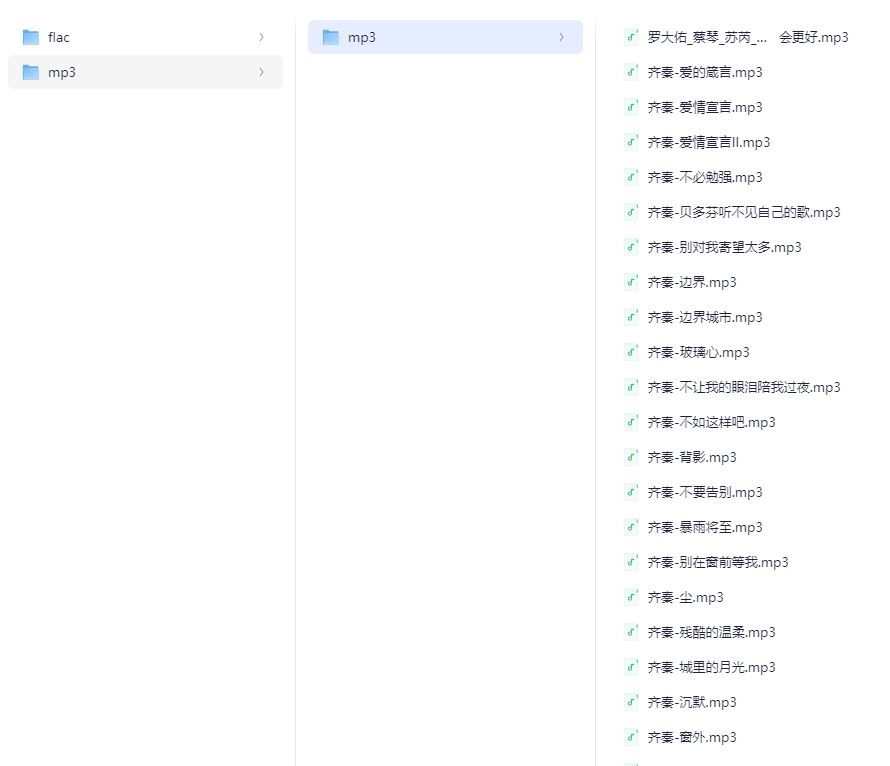Click music icon beside 齐秦-别在窗前等我.mp3
Viewport: 890px width, 766px height.
[631, 562]
